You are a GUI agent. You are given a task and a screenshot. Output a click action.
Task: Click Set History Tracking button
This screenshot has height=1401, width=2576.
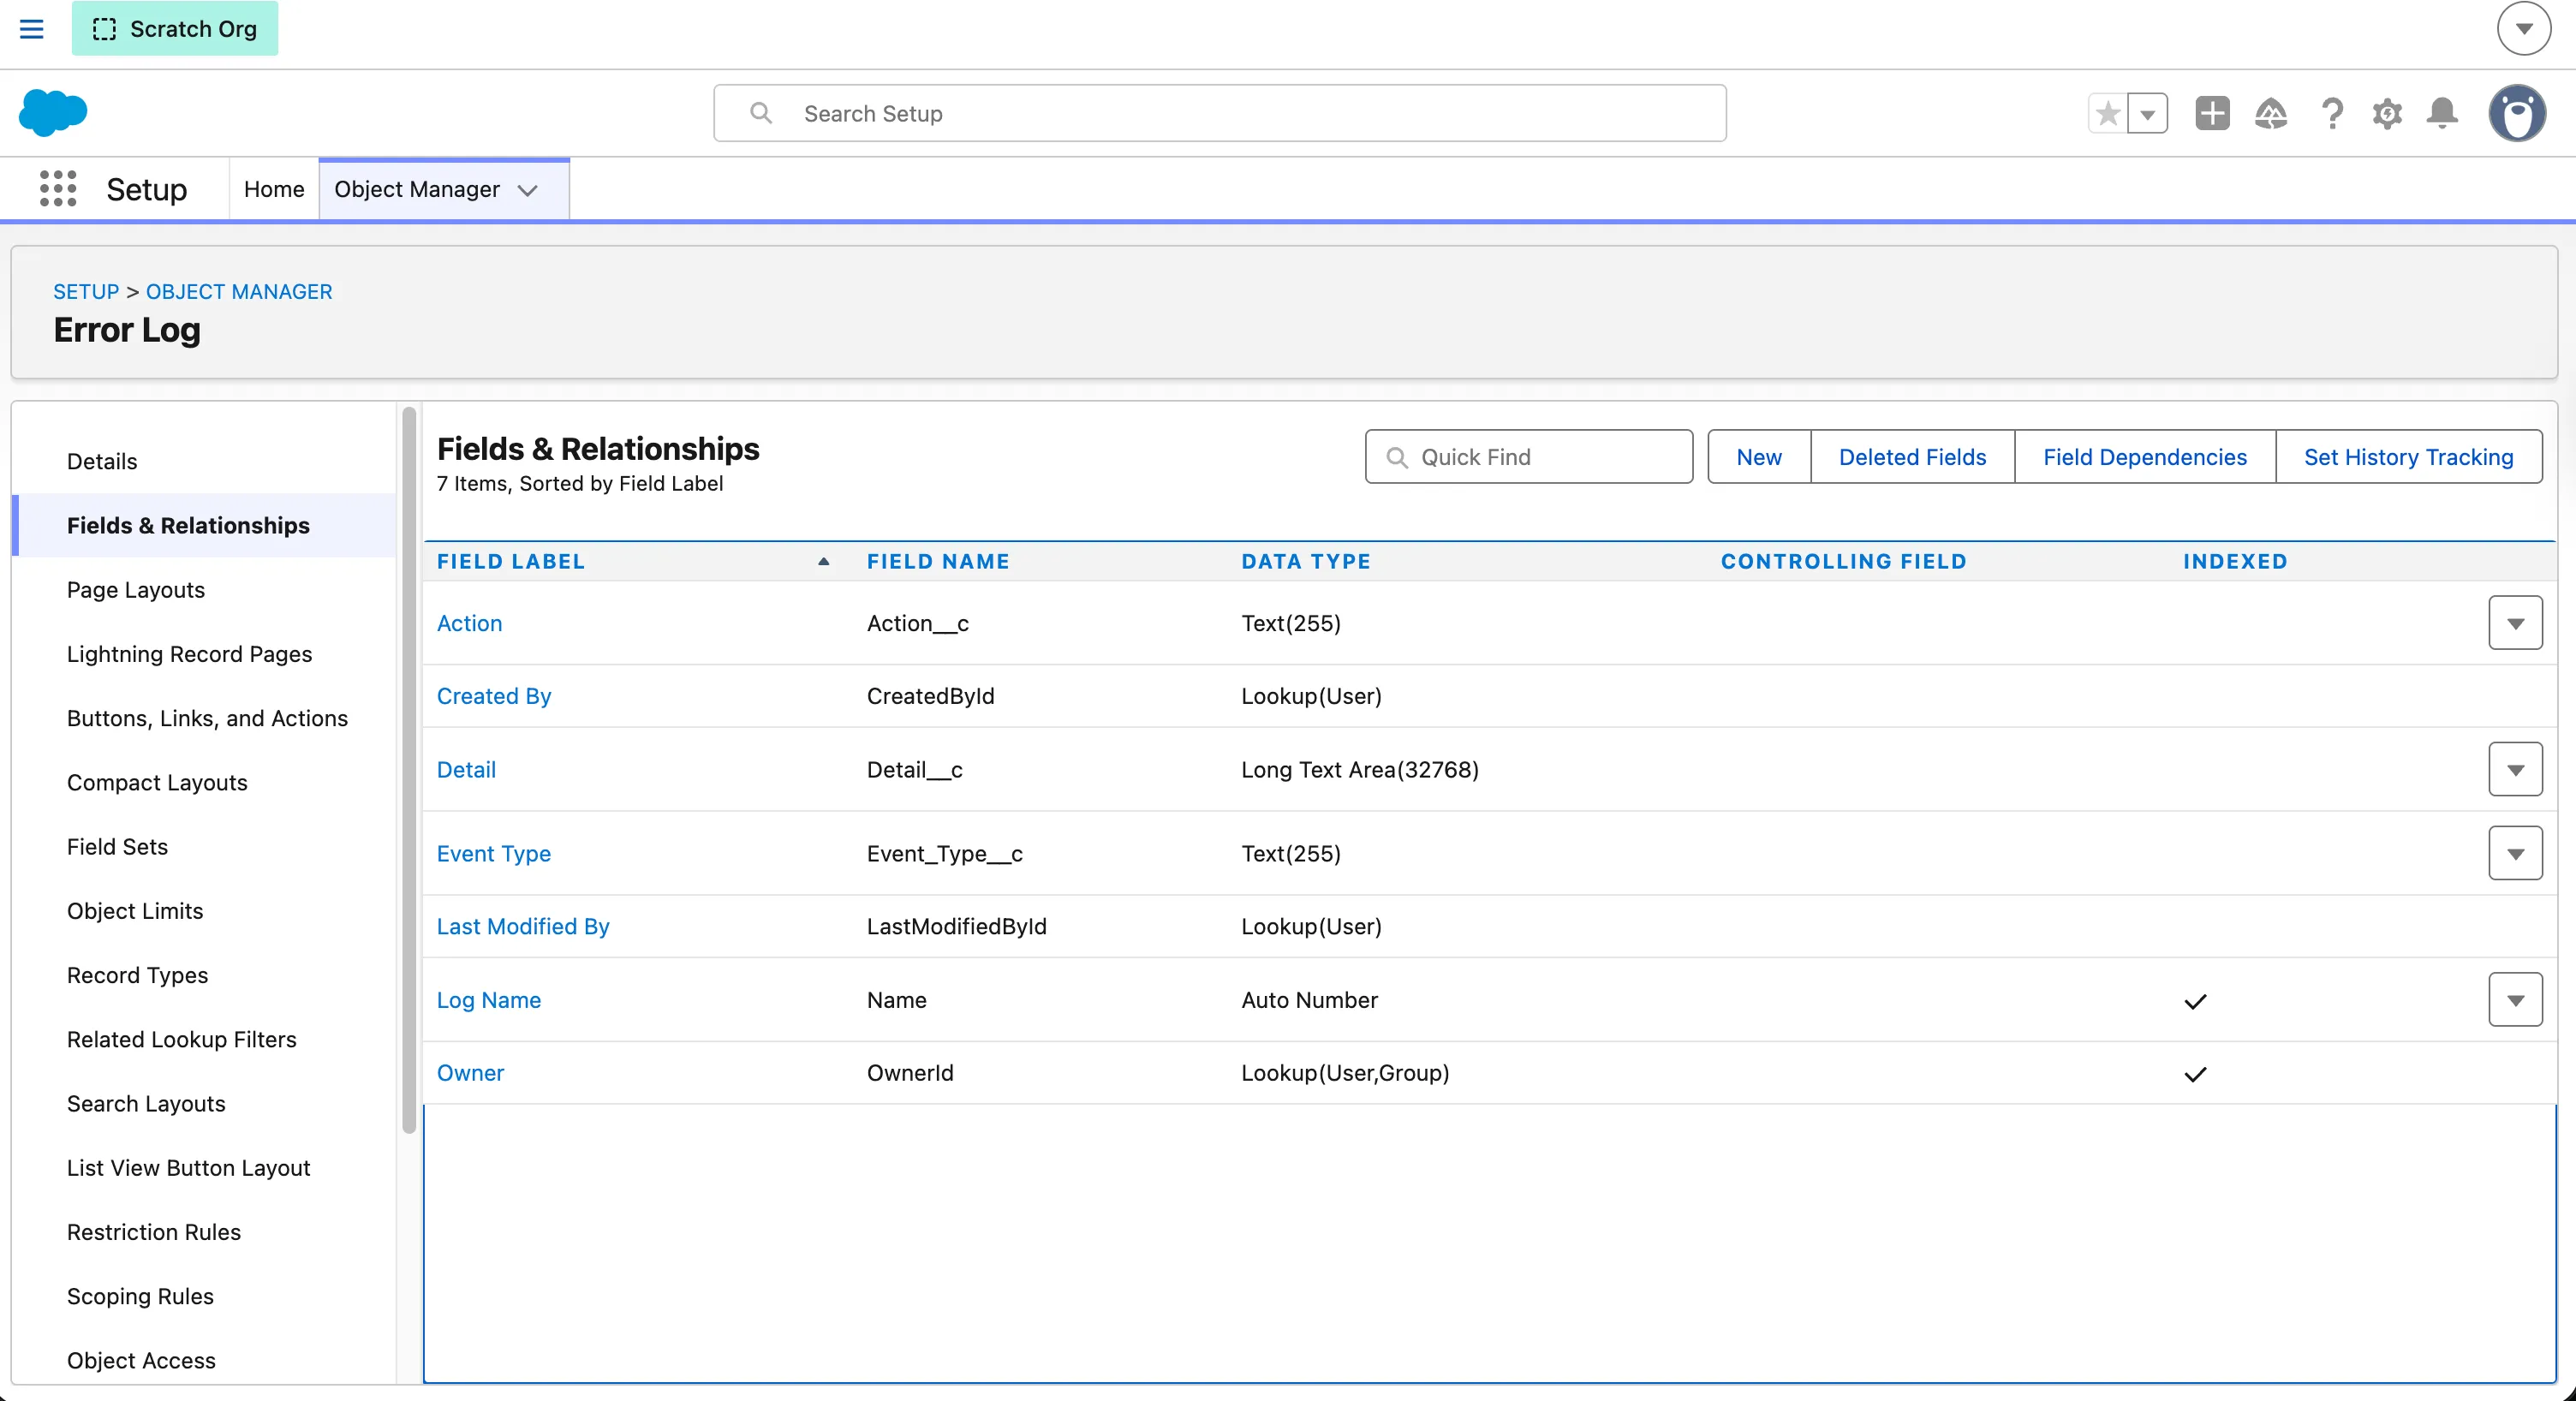pos(2408,457)
